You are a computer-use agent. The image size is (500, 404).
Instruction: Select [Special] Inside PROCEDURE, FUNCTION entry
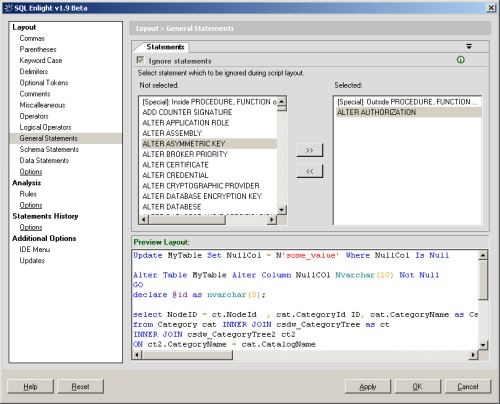(209, 102)
